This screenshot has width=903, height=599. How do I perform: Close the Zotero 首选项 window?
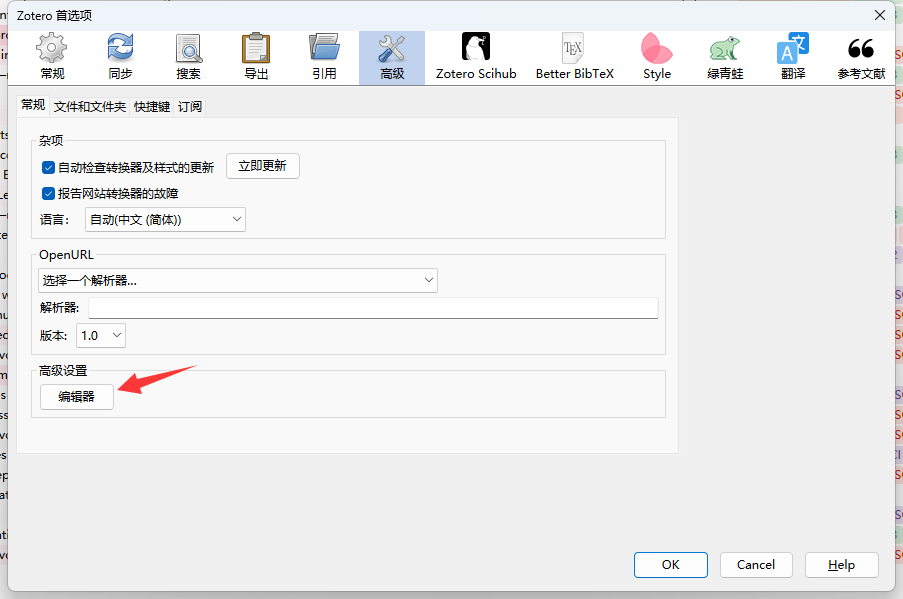coord(879,15)
